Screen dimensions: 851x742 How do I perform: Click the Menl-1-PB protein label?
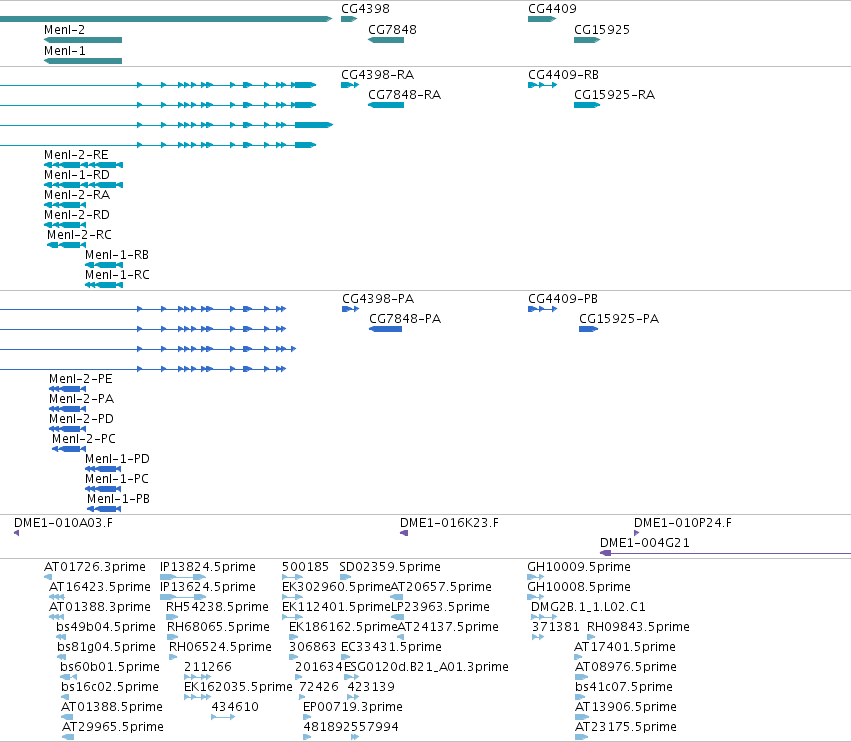pyautogui.click(x=118, y=499)
